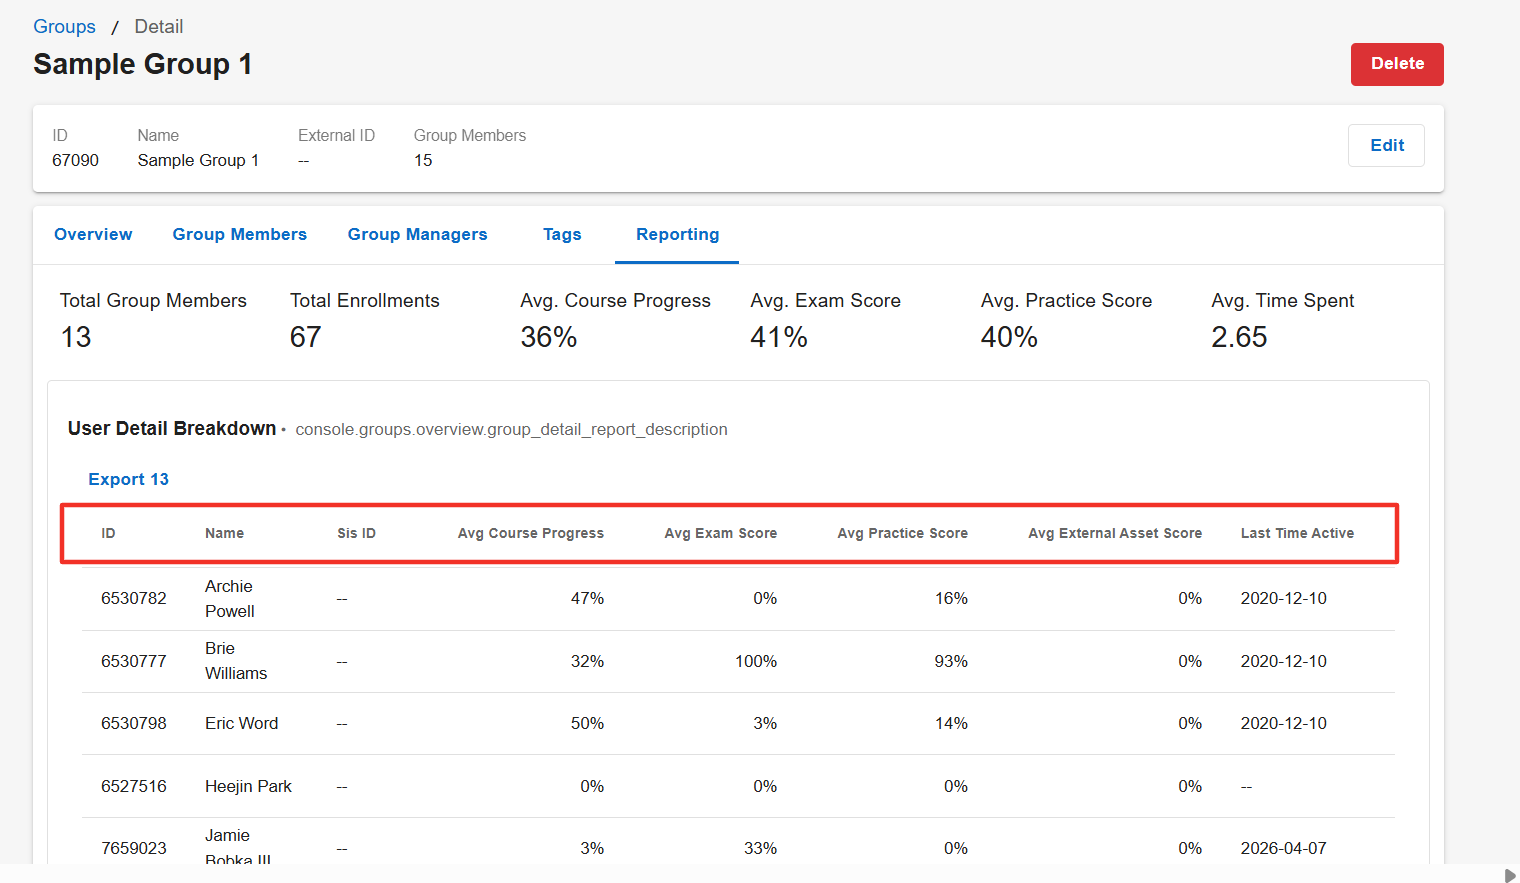Delete Sample Group 1 with the red button
Image resolution: width=1520 pixels, height=883 pixels.
coord(1397,64)
